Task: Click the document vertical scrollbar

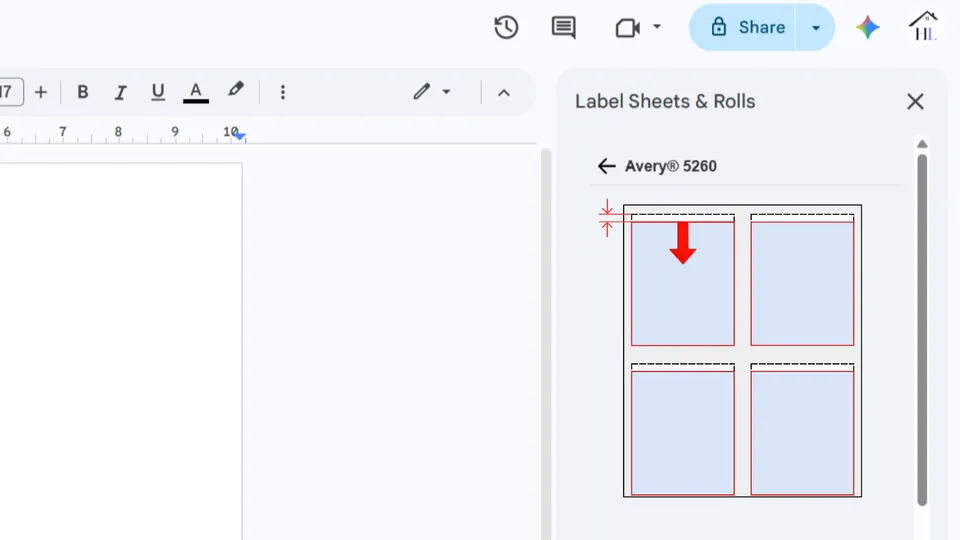Action: point(546,344)
